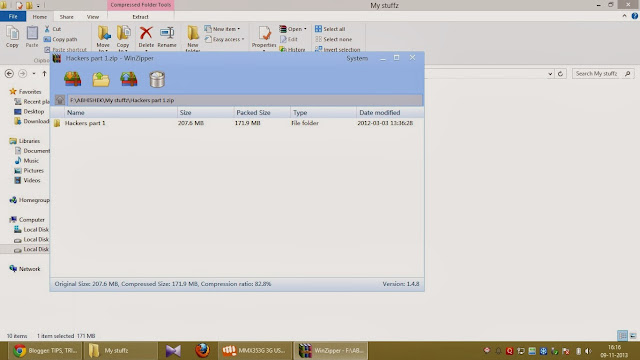640x360 pixels.
Task: Switch to large icons view in status bar
Action: coord(633,336)
